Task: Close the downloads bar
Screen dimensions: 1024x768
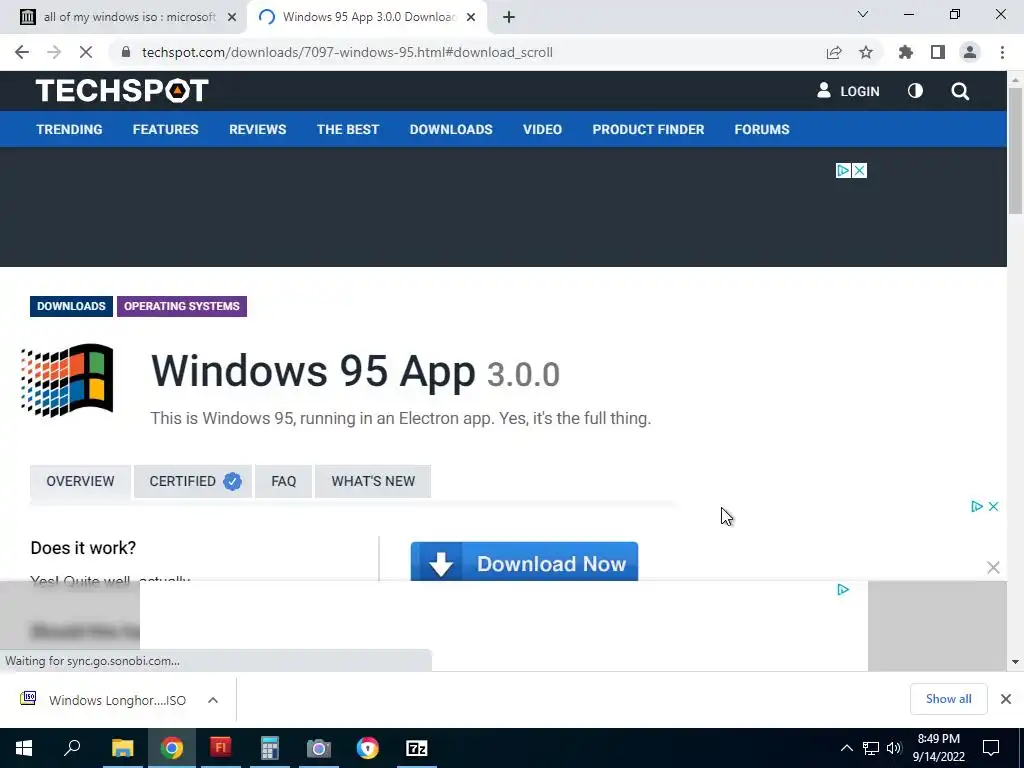Action: click(1006, 699)
